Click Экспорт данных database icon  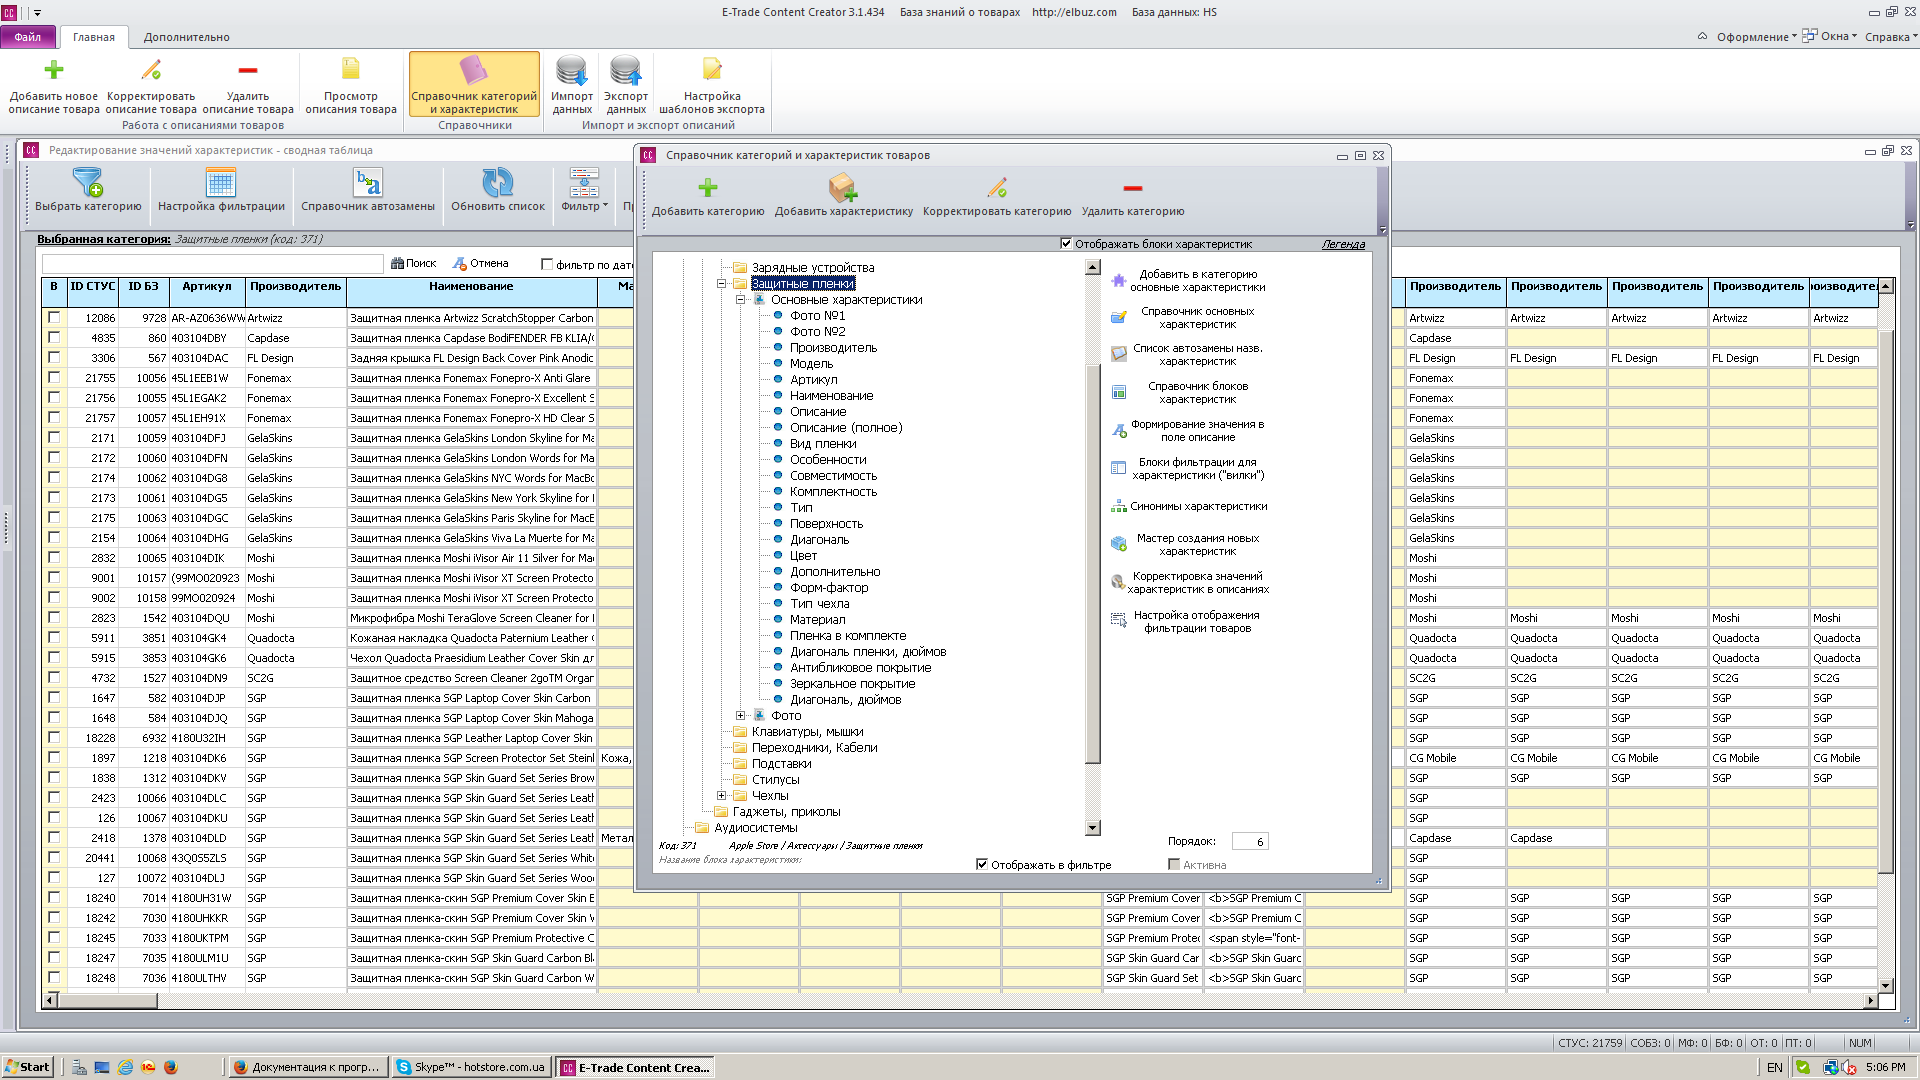[626, 71]
